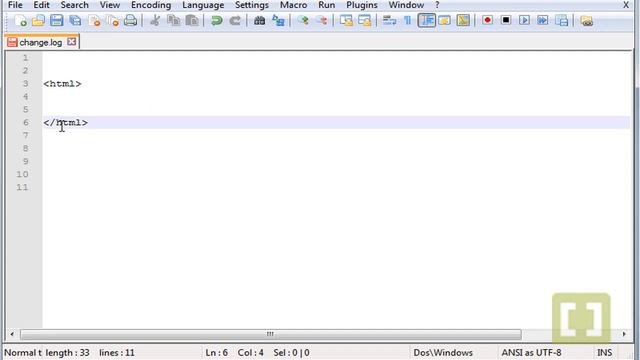This screenshot has height=360, width=640.
Task: Toggle the highlighted Indent Guide button
Action: tap(427, 20)
